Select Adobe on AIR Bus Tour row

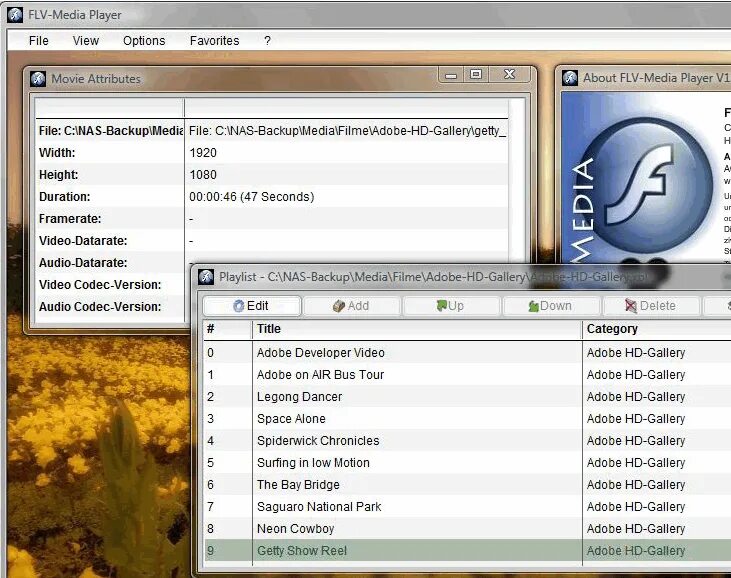coord(467,375)
